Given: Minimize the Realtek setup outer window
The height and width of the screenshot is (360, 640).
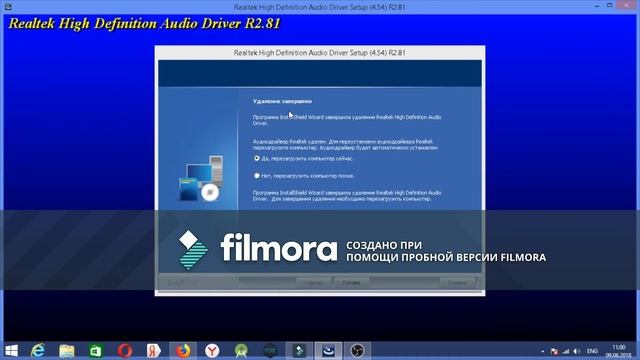Looking at the screenshot, I should coord(597,6).
